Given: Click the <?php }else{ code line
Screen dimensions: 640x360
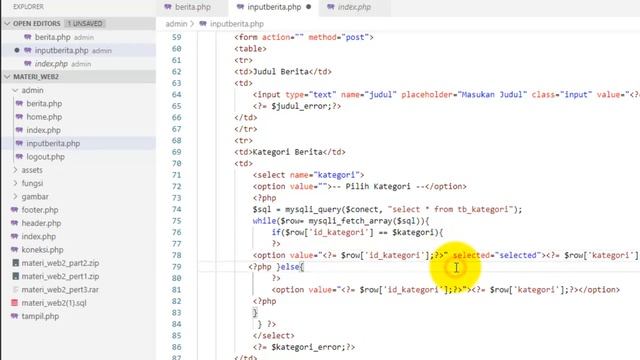Looking at the screenshot, I should coord(276,267).
